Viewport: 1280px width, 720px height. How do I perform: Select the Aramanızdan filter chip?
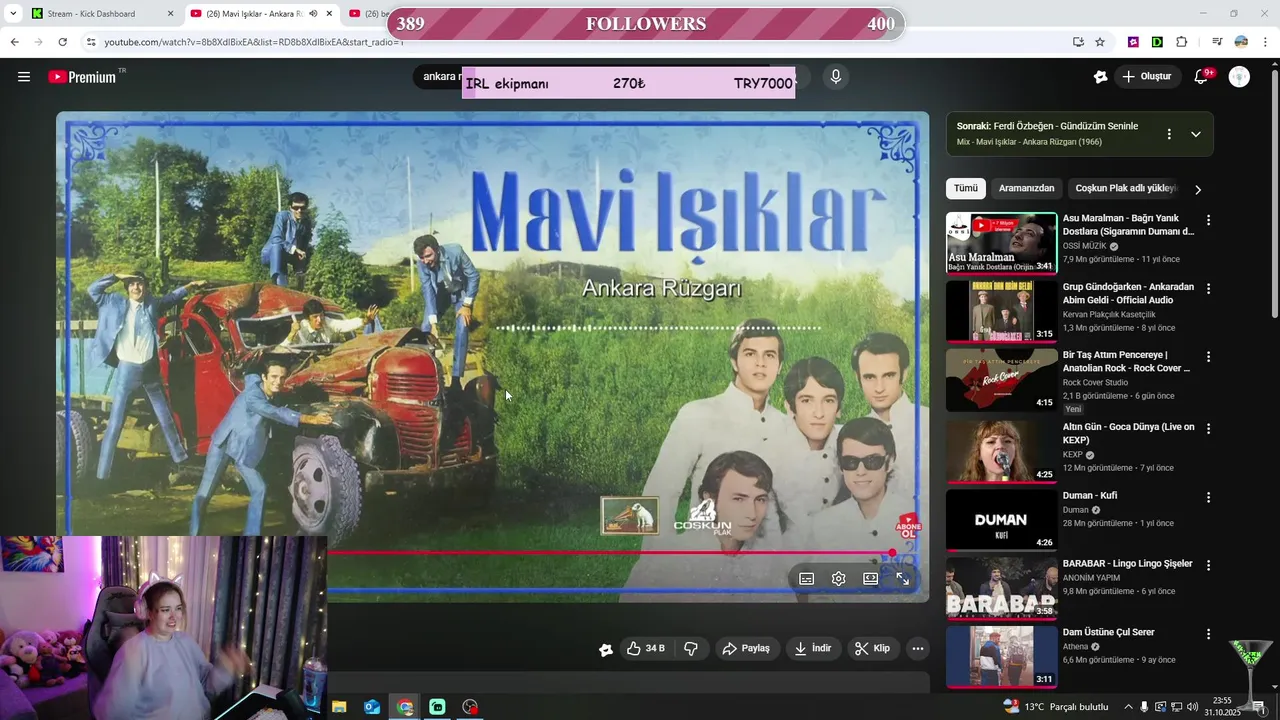pyautogui.click(x=1027, y=188)
